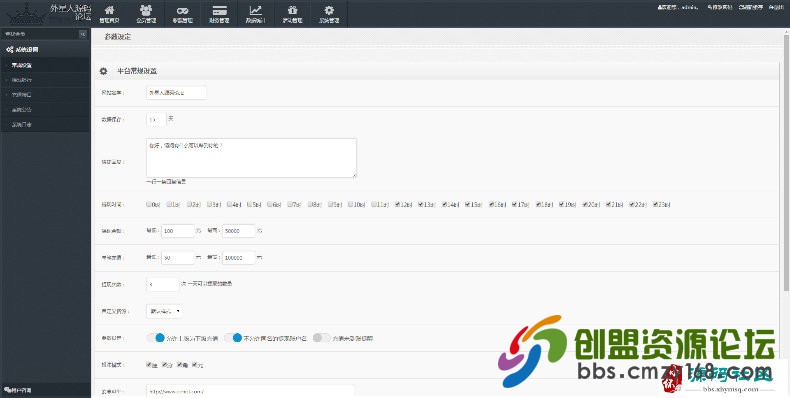Click the minimum field showing 50

[x=178, y=257]
